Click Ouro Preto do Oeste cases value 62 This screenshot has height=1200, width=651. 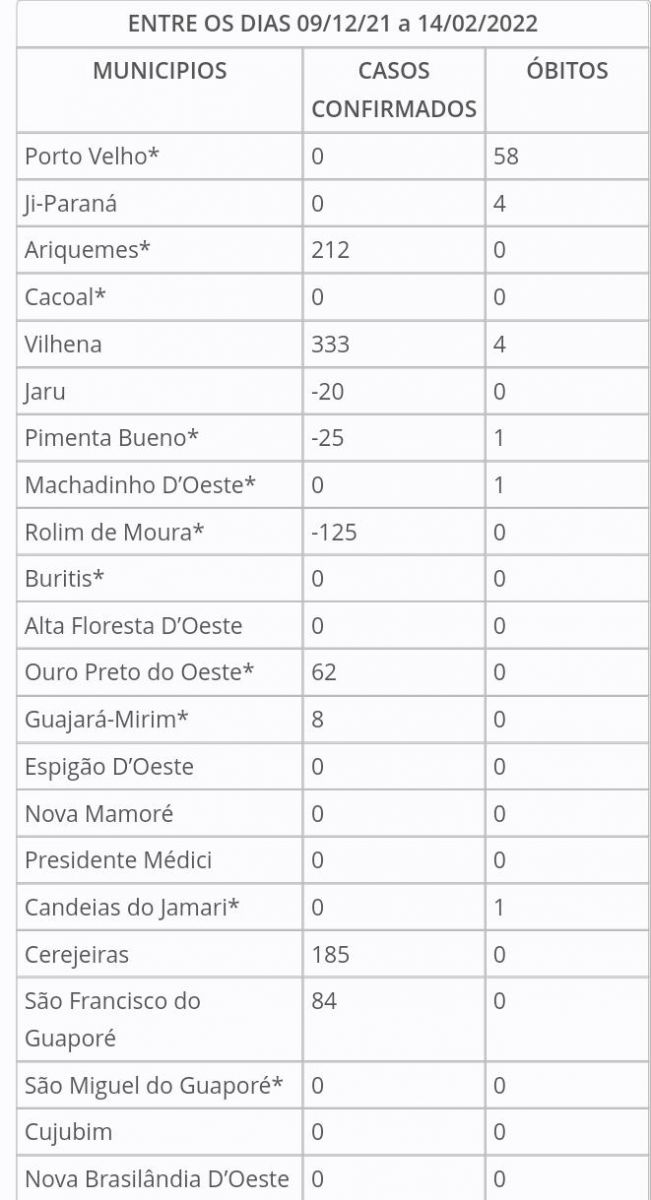pos(324,672)
